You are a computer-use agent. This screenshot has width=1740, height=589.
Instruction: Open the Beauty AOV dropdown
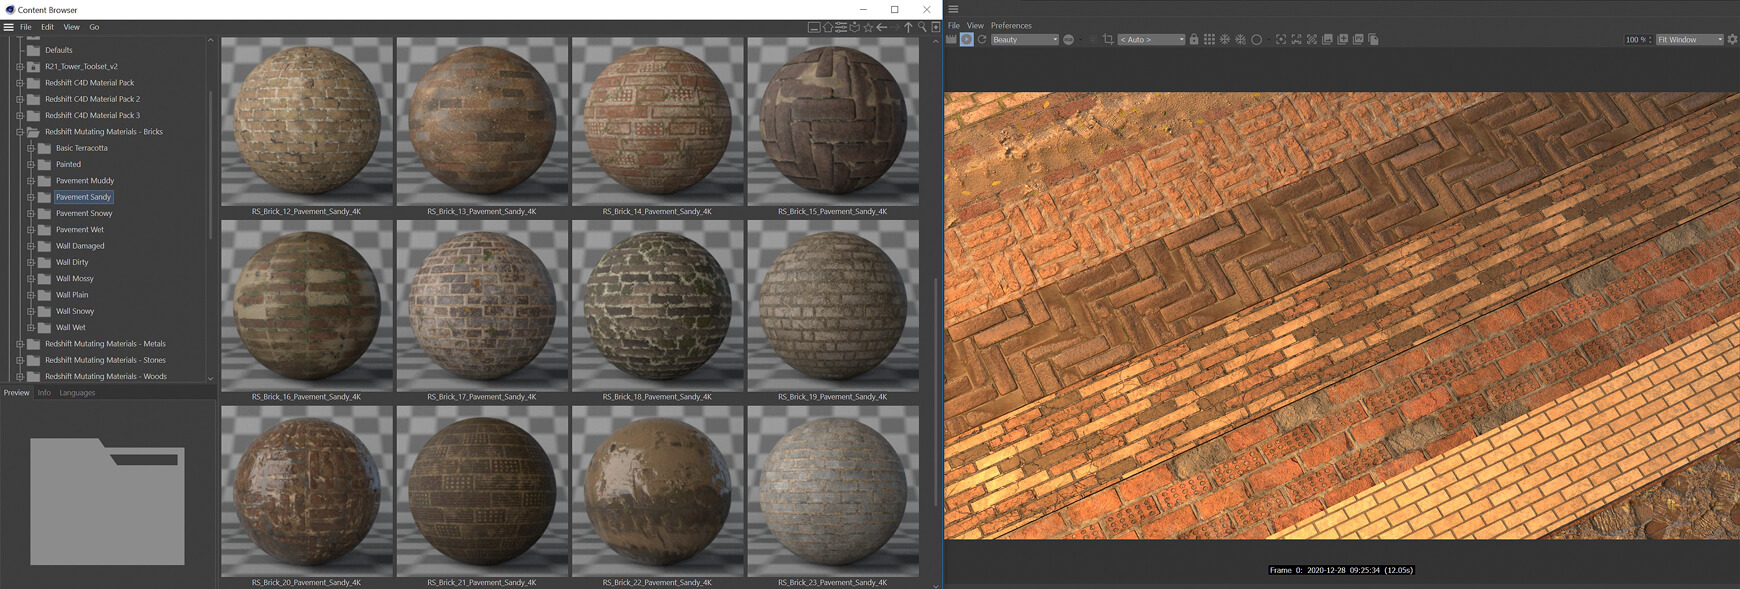(1025, 40)
